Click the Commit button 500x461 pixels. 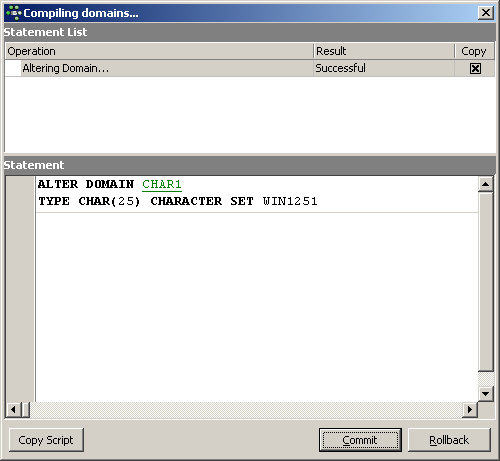[360, 440]
